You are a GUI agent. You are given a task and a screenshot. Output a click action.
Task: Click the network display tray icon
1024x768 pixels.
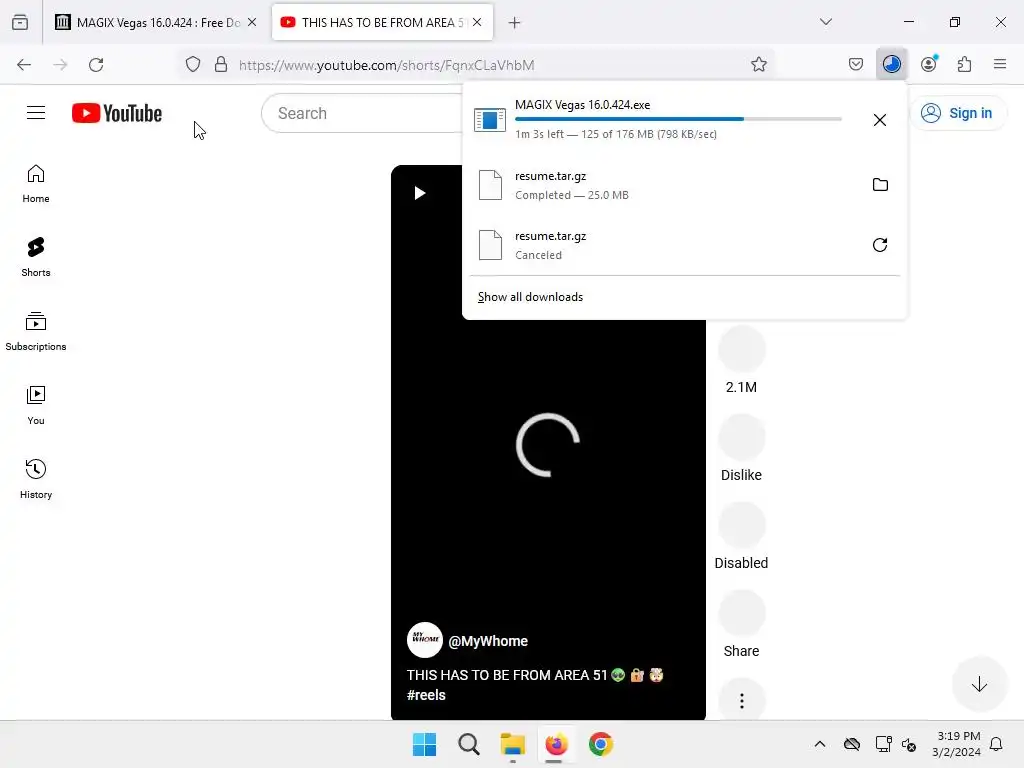pos(883,744)
